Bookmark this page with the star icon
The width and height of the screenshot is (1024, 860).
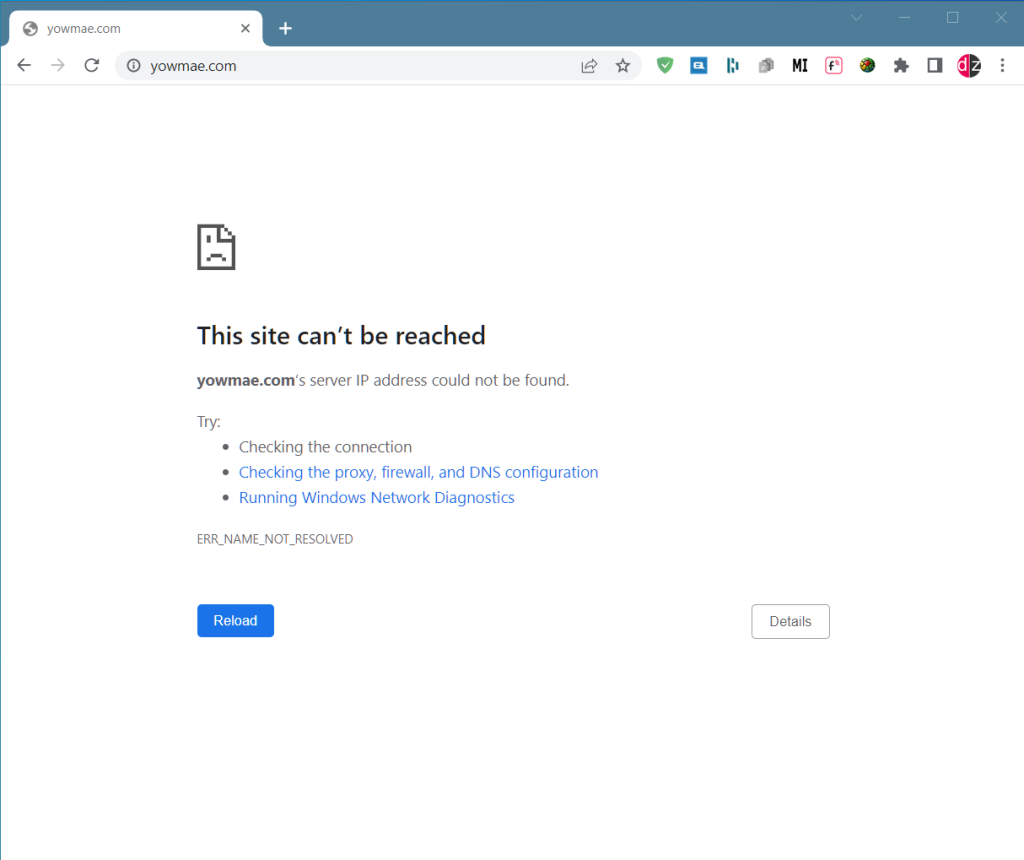[623, 65]
